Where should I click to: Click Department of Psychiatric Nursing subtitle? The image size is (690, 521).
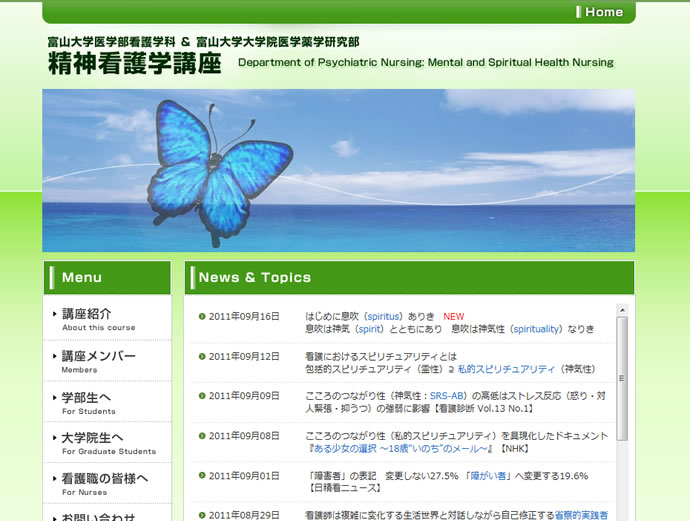(426, 62)
